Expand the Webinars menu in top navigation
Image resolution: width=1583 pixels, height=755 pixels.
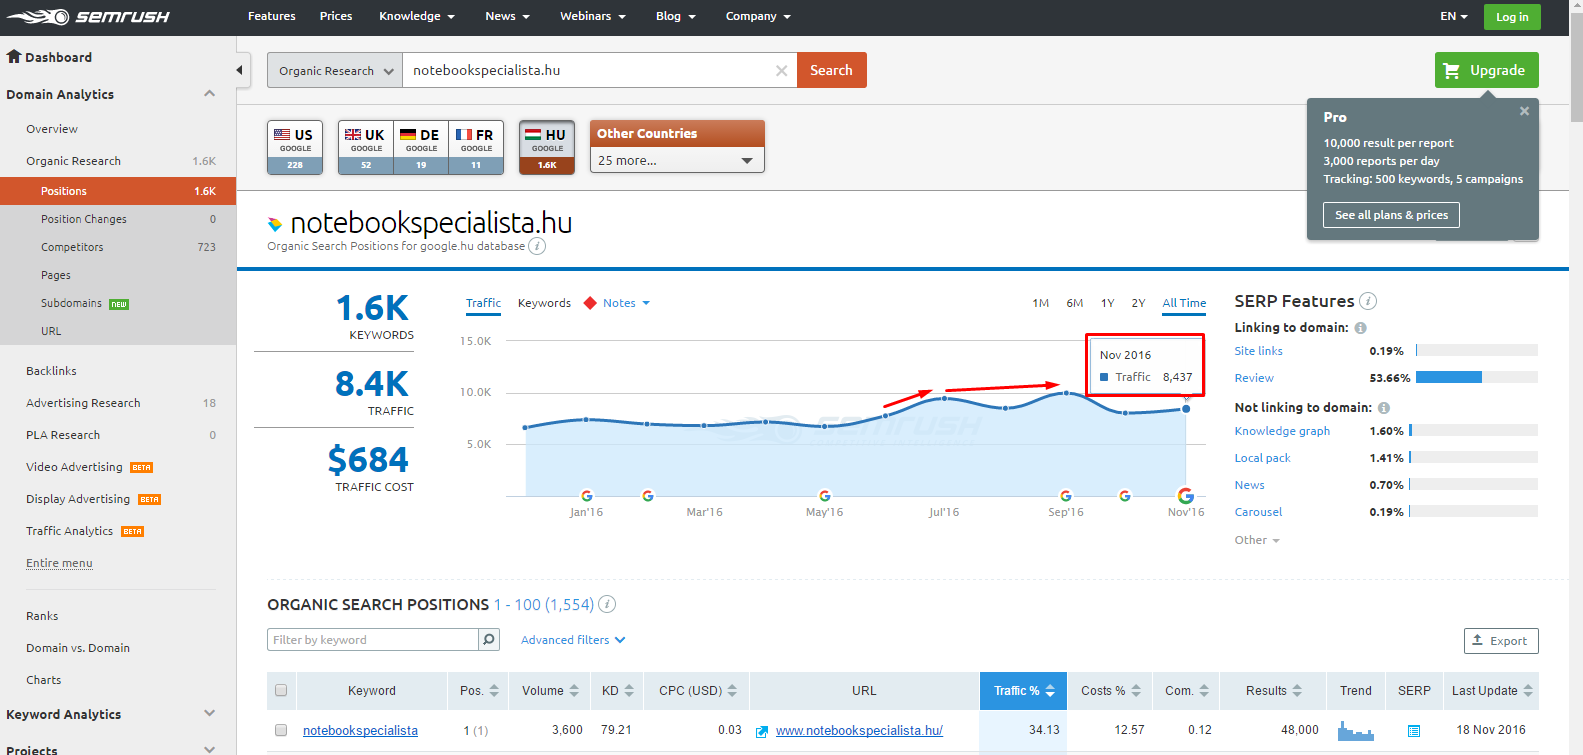coord(593,16)
